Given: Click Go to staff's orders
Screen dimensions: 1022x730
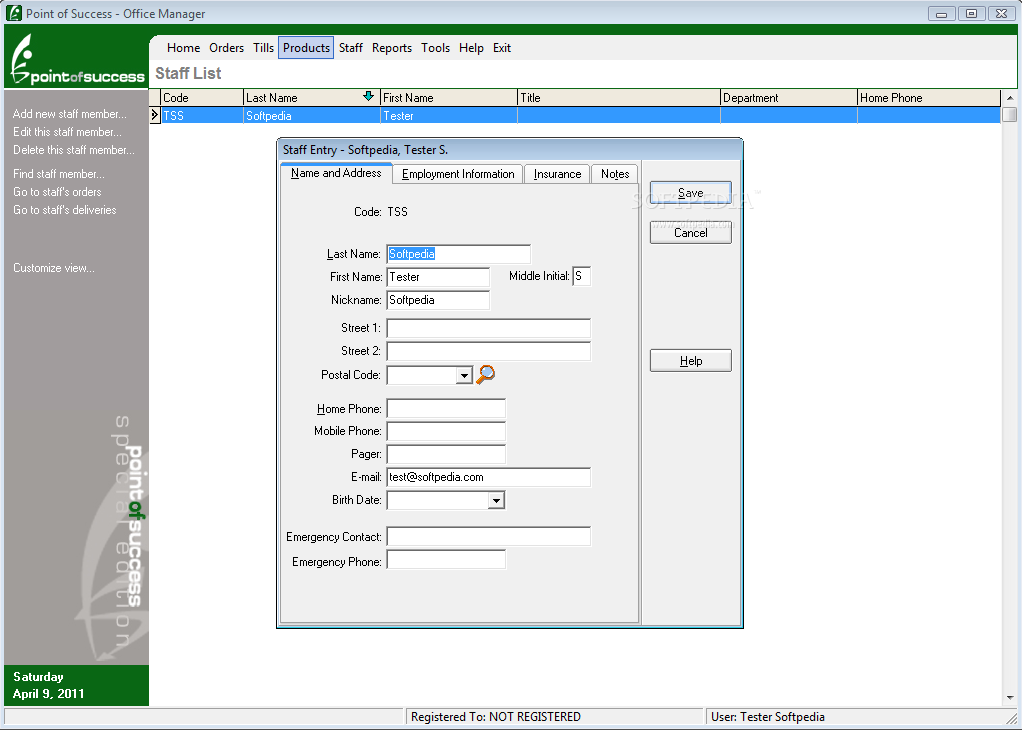Looking at the screenshot, I should [57, 192].
